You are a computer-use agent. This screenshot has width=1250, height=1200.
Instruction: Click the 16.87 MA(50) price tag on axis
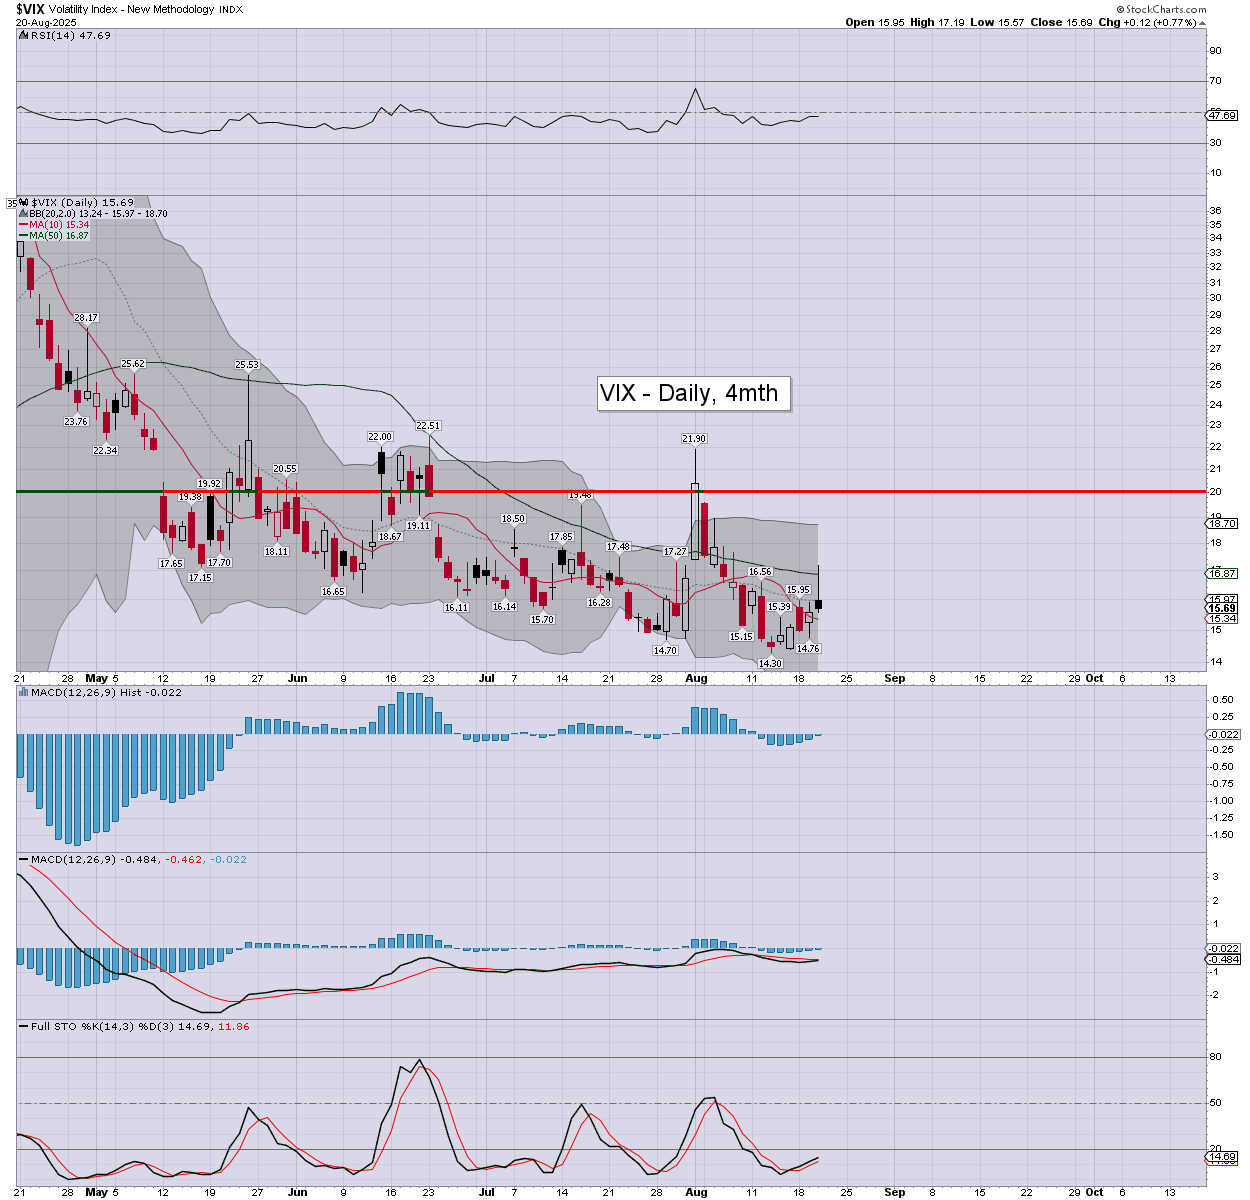pyautogui.click(x=1223, y=574)
